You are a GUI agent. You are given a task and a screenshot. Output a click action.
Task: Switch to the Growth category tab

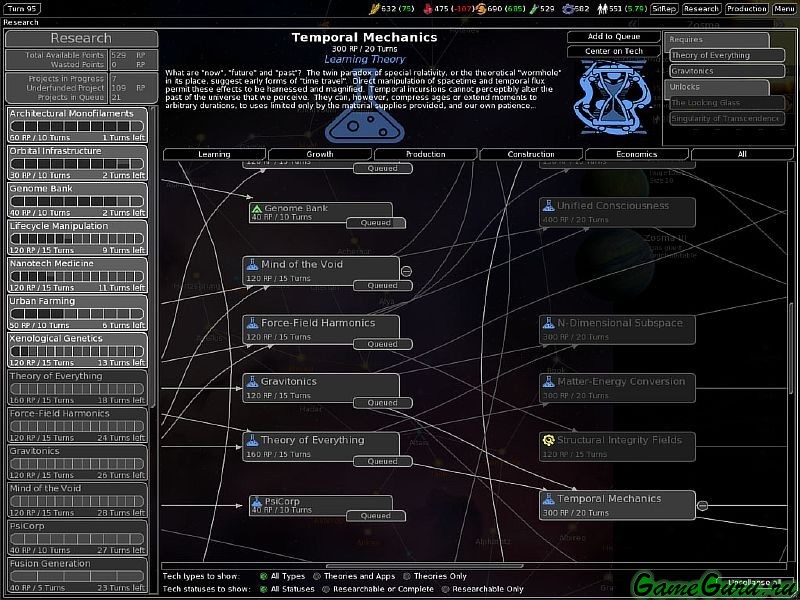[x=320, y=154]
